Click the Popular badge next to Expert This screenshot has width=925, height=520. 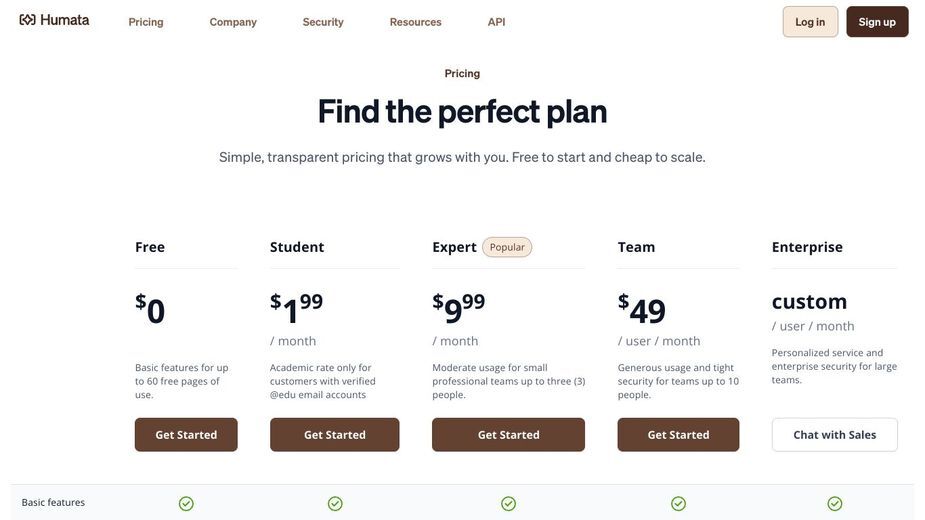[507, 247]
